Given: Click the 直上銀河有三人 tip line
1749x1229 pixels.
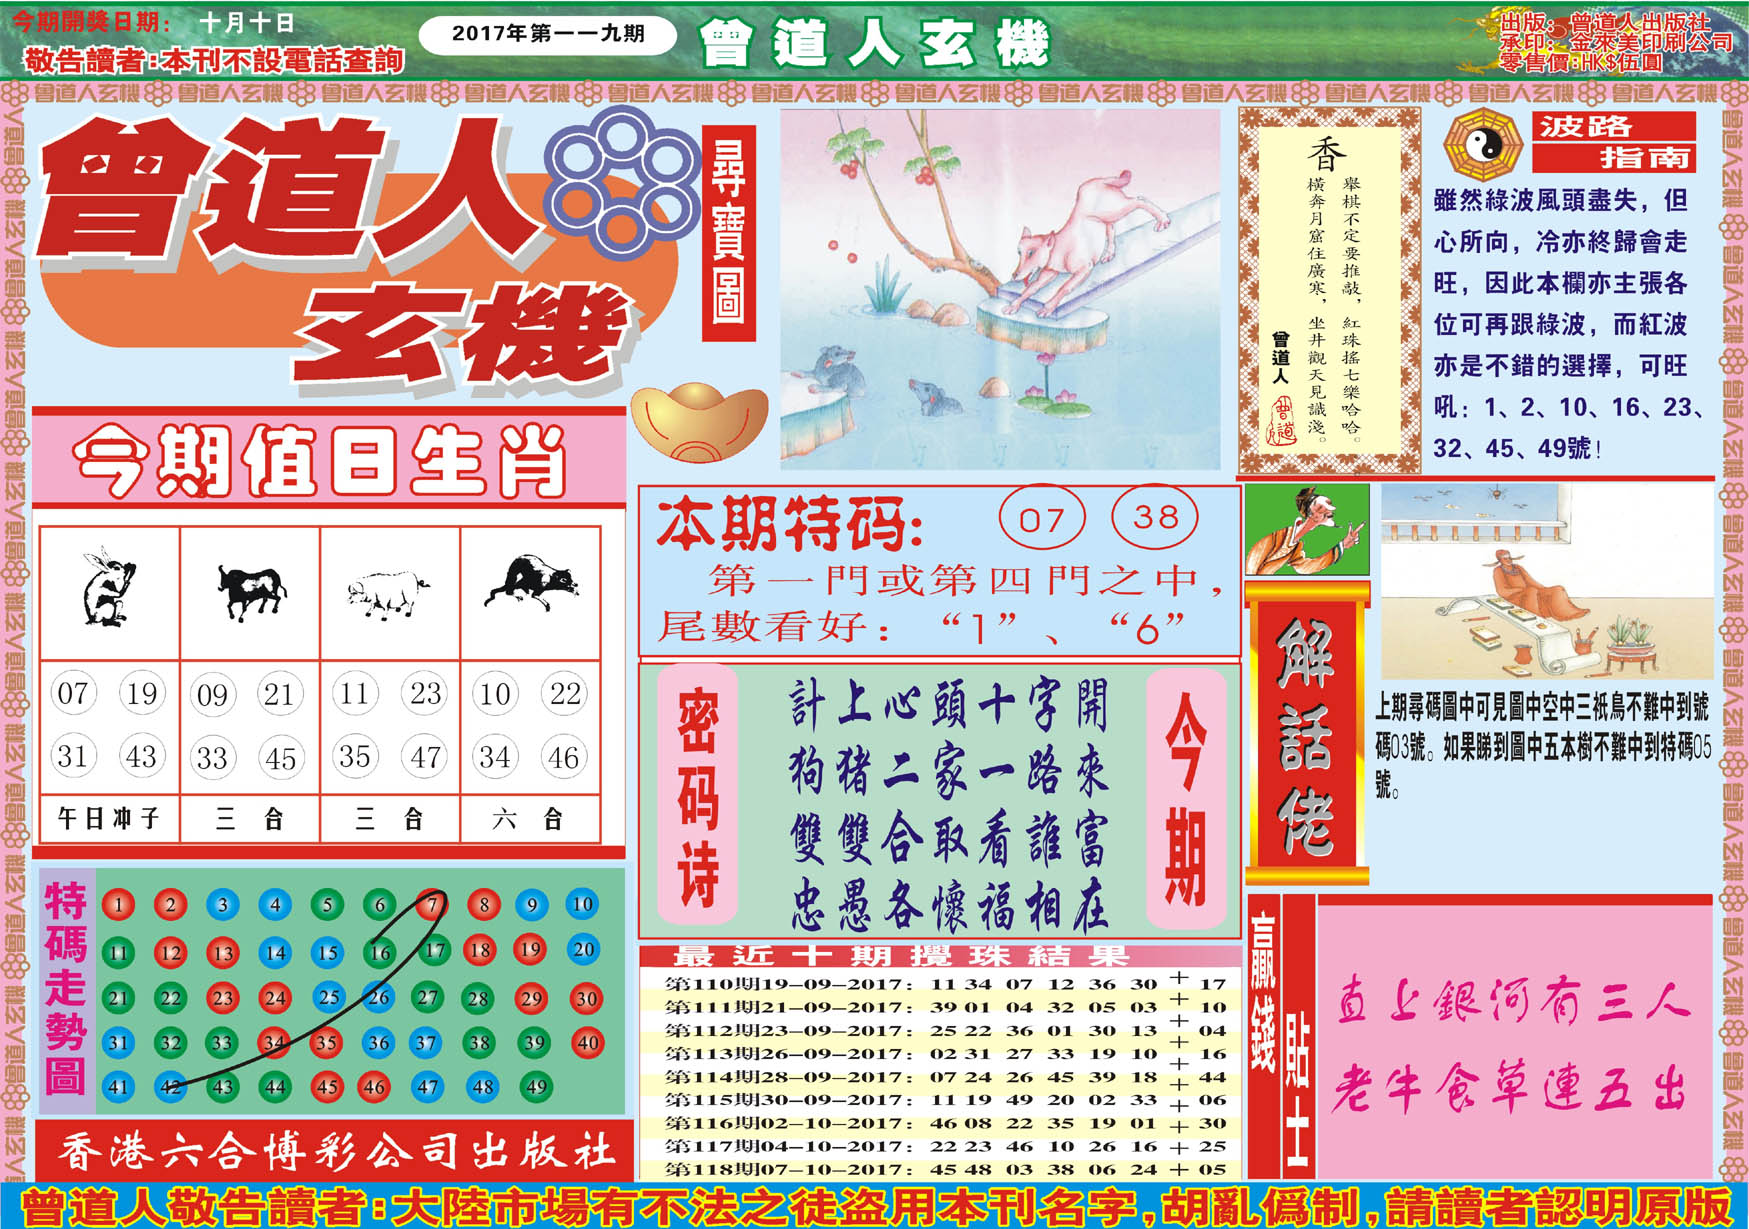Looking at the screenshot, I should 1514,1001.
